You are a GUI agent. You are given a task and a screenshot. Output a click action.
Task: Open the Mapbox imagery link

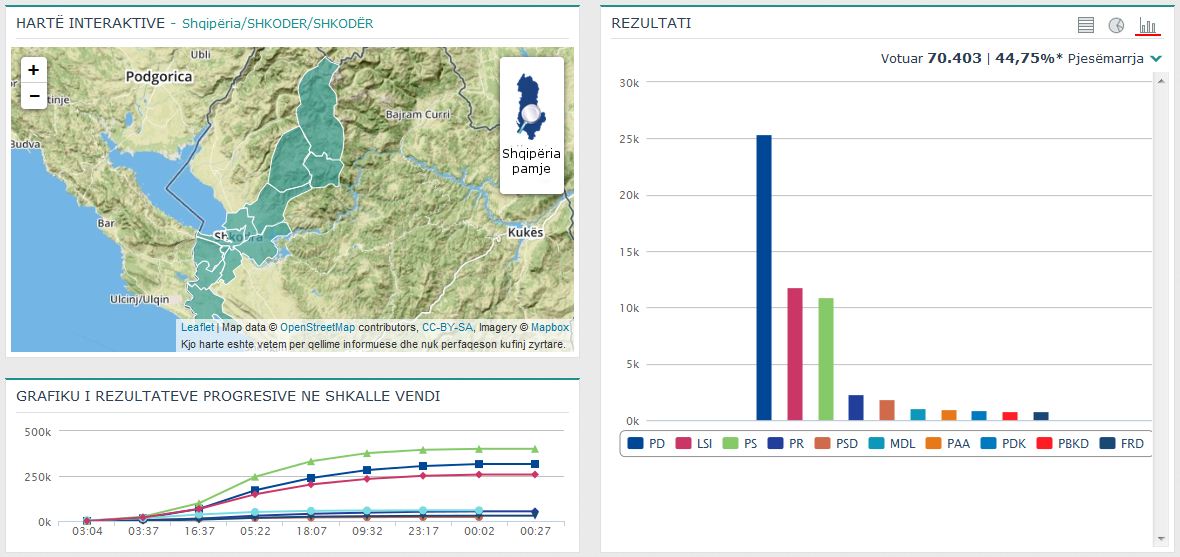point(549,327)
